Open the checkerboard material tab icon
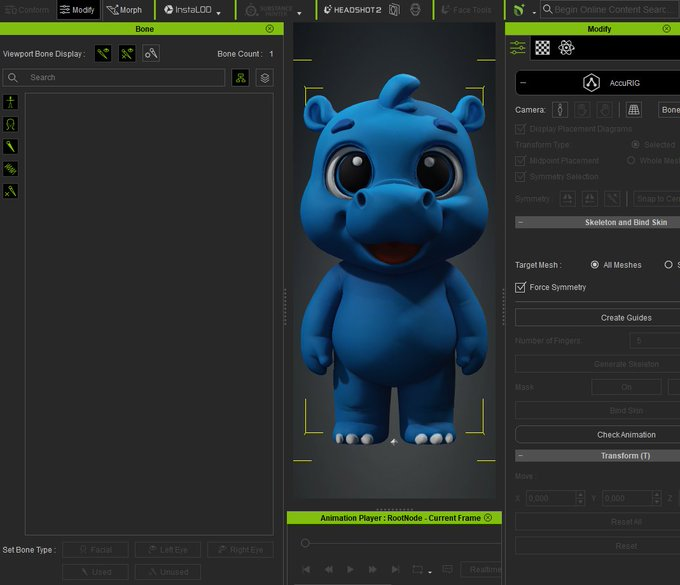 (x=543, y=48)
